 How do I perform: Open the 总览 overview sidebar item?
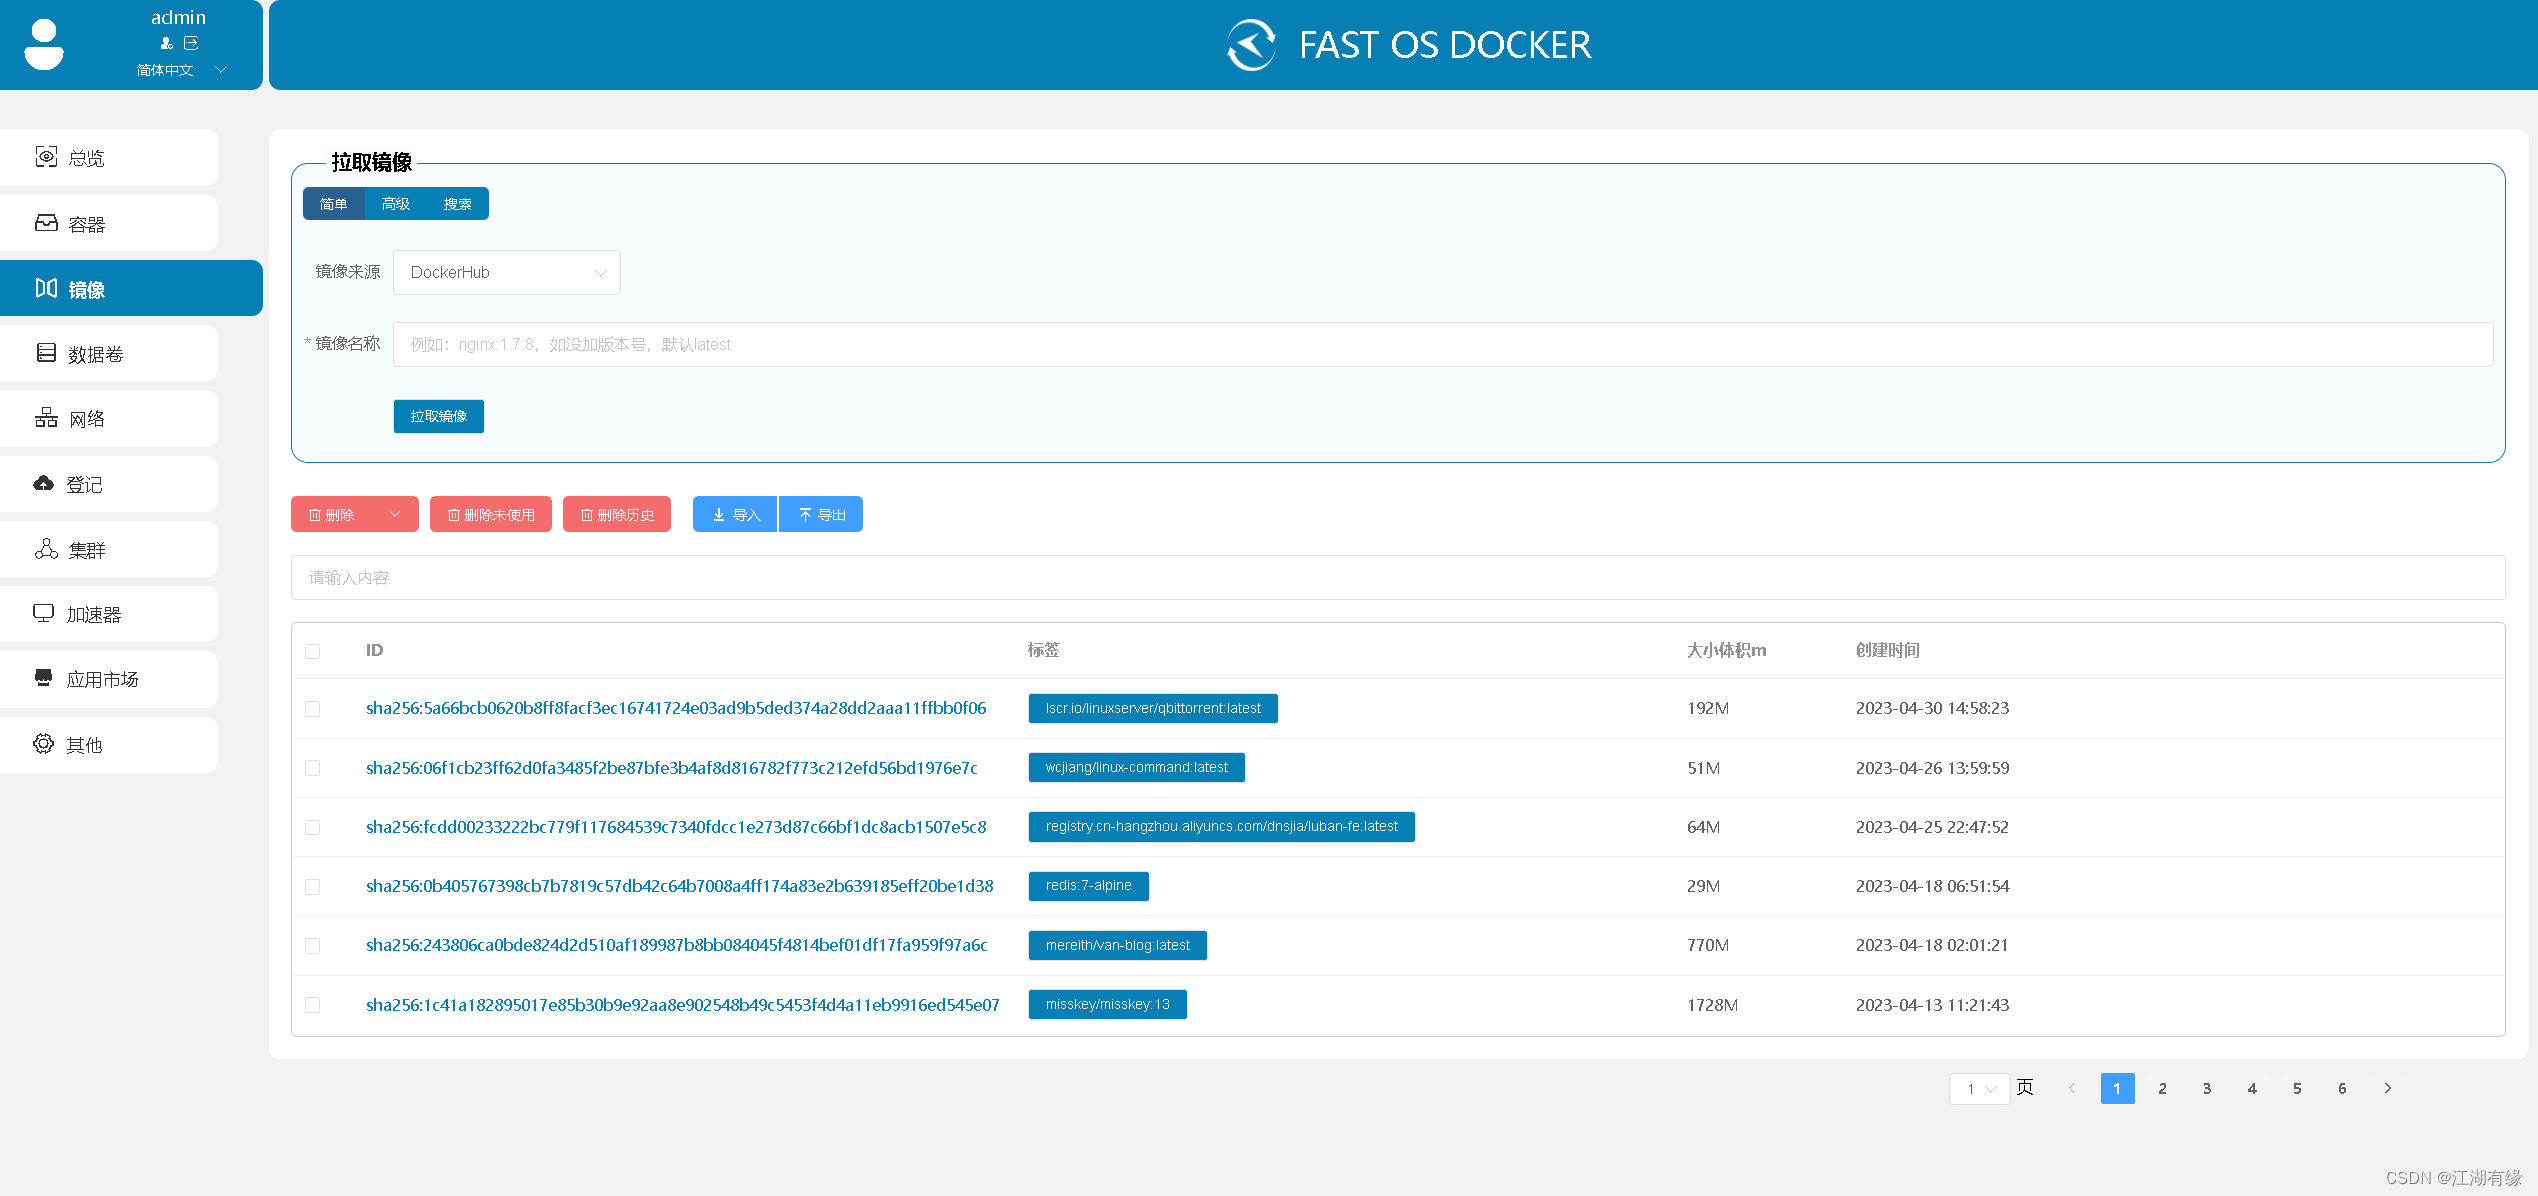109,158
